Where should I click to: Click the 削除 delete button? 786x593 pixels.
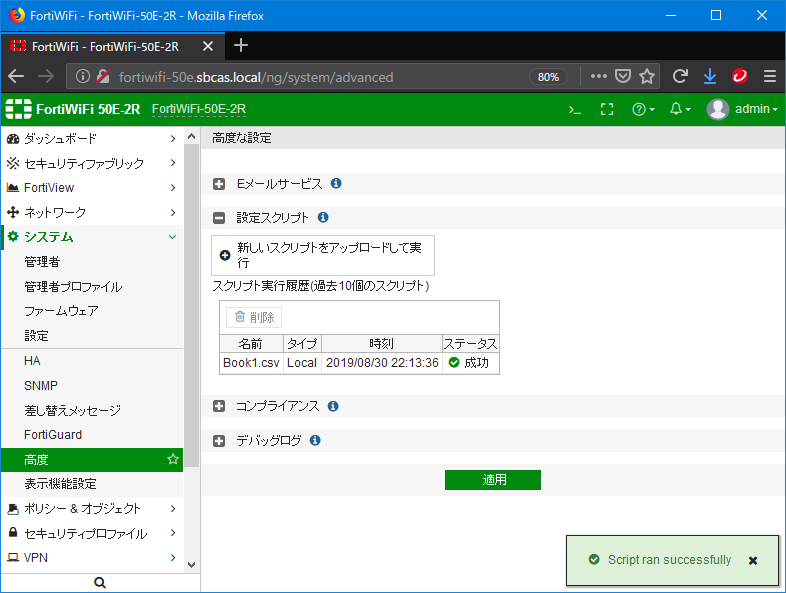[254, 317]
